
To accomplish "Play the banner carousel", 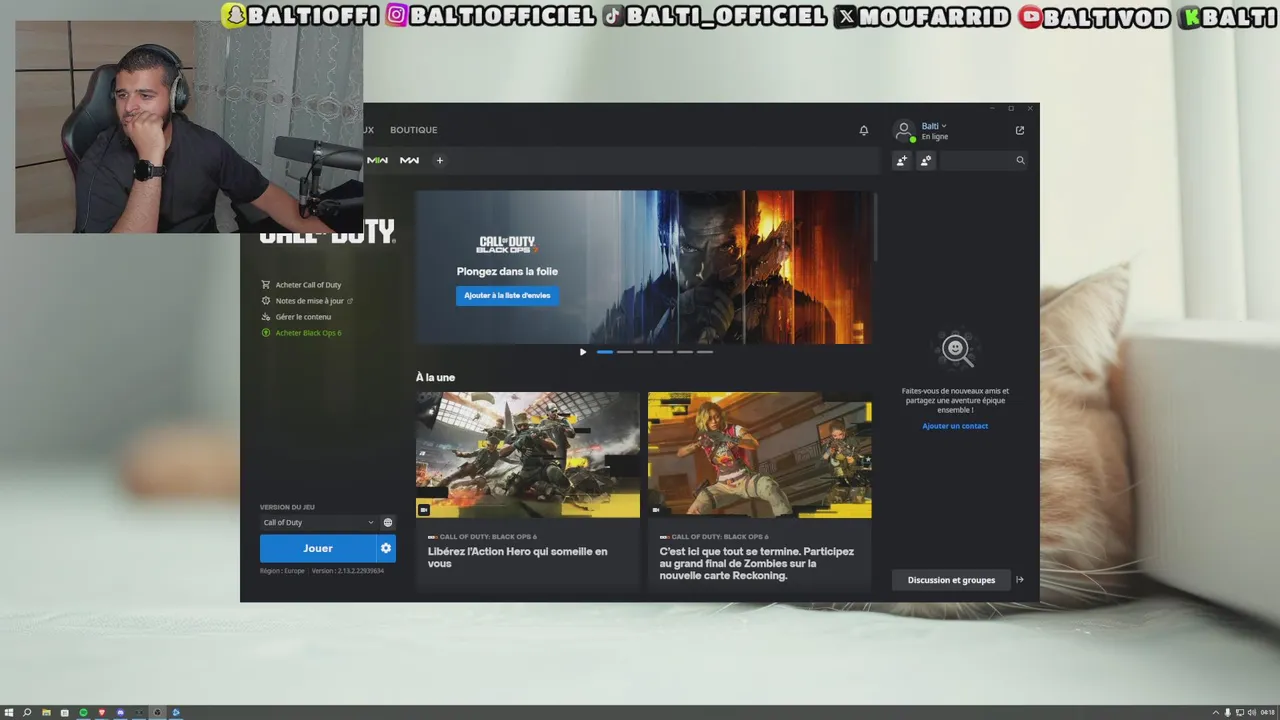I will 583,352.
